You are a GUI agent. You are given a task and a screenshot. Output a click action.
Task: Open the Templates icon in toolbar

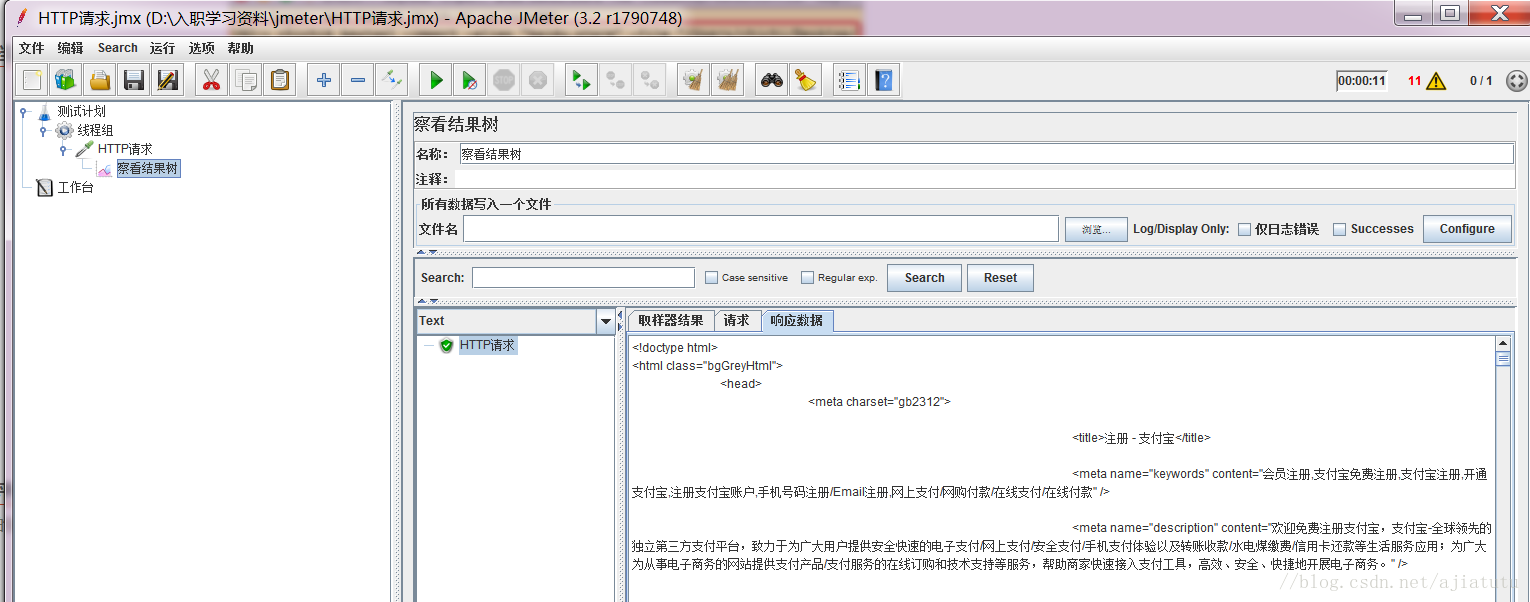pos(66,80)
